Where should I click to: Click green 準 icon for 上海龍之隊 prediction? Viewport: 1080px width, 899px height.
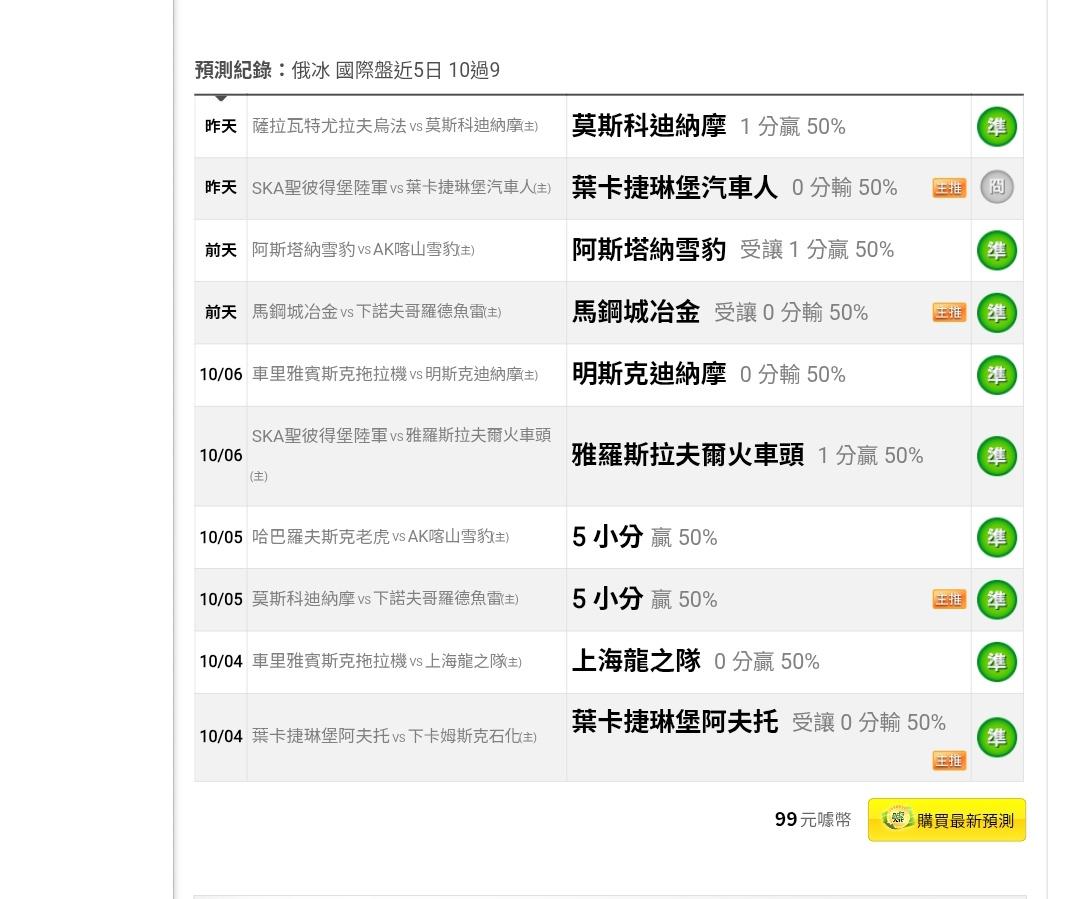[x=996, y=662]
